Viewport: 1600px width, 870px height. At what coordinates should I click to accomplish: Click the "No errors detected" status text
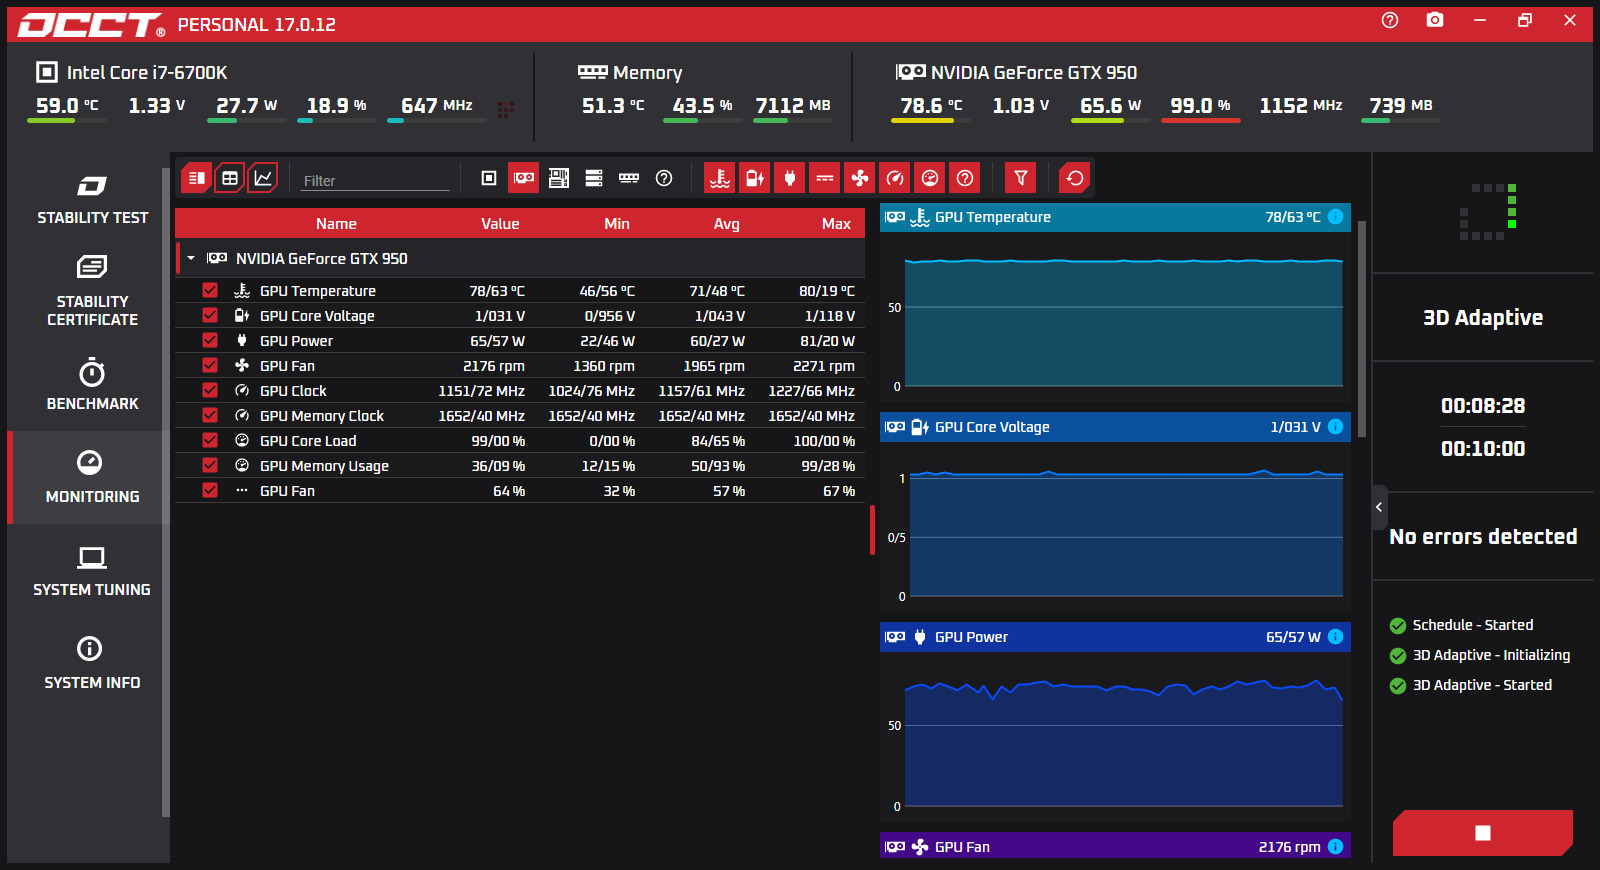[1483, 537]
